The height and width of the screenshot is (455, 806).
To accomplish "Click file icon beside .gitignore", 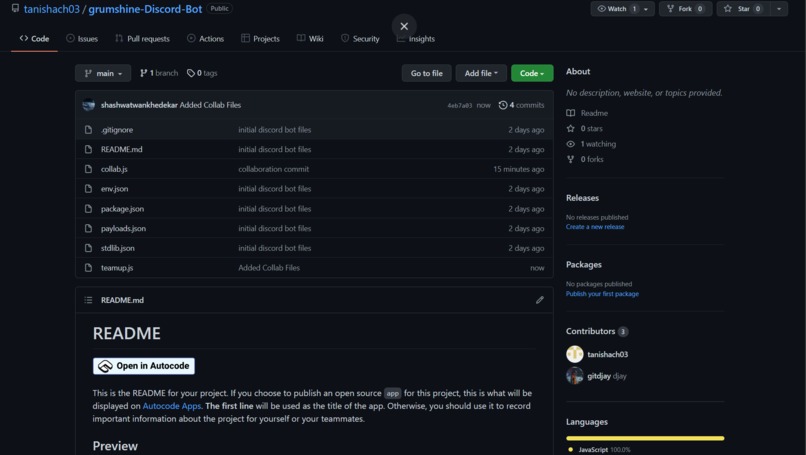I will click(x=88, y=130).
